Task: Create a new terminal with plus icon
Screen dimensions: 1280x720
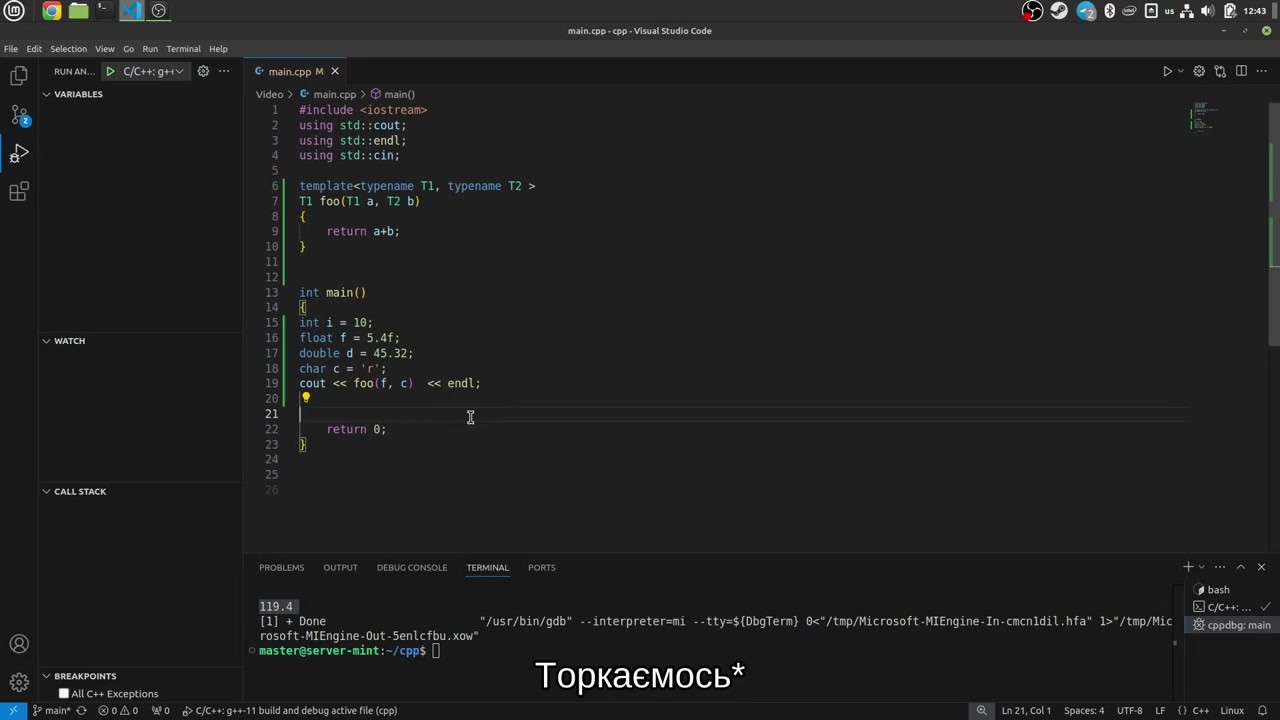Action: point(1188,567)
